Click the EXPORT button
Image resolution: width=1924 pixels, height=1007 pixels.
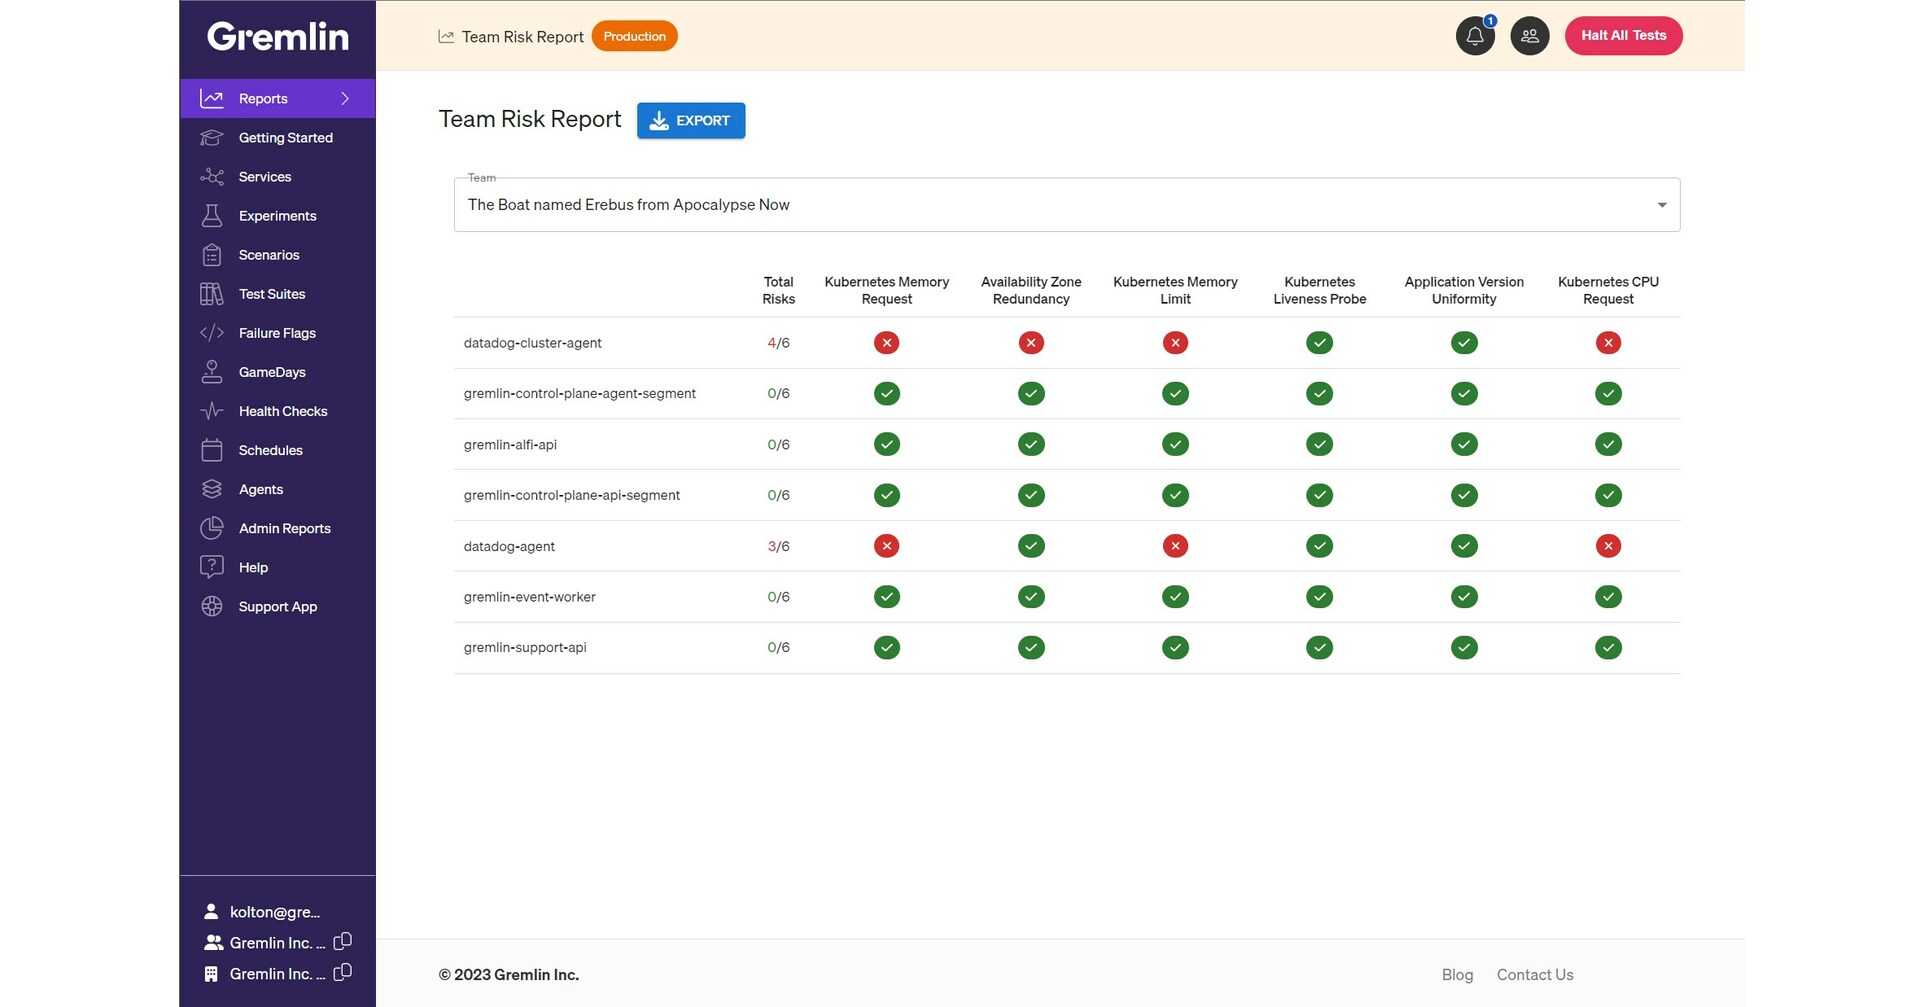690,120
